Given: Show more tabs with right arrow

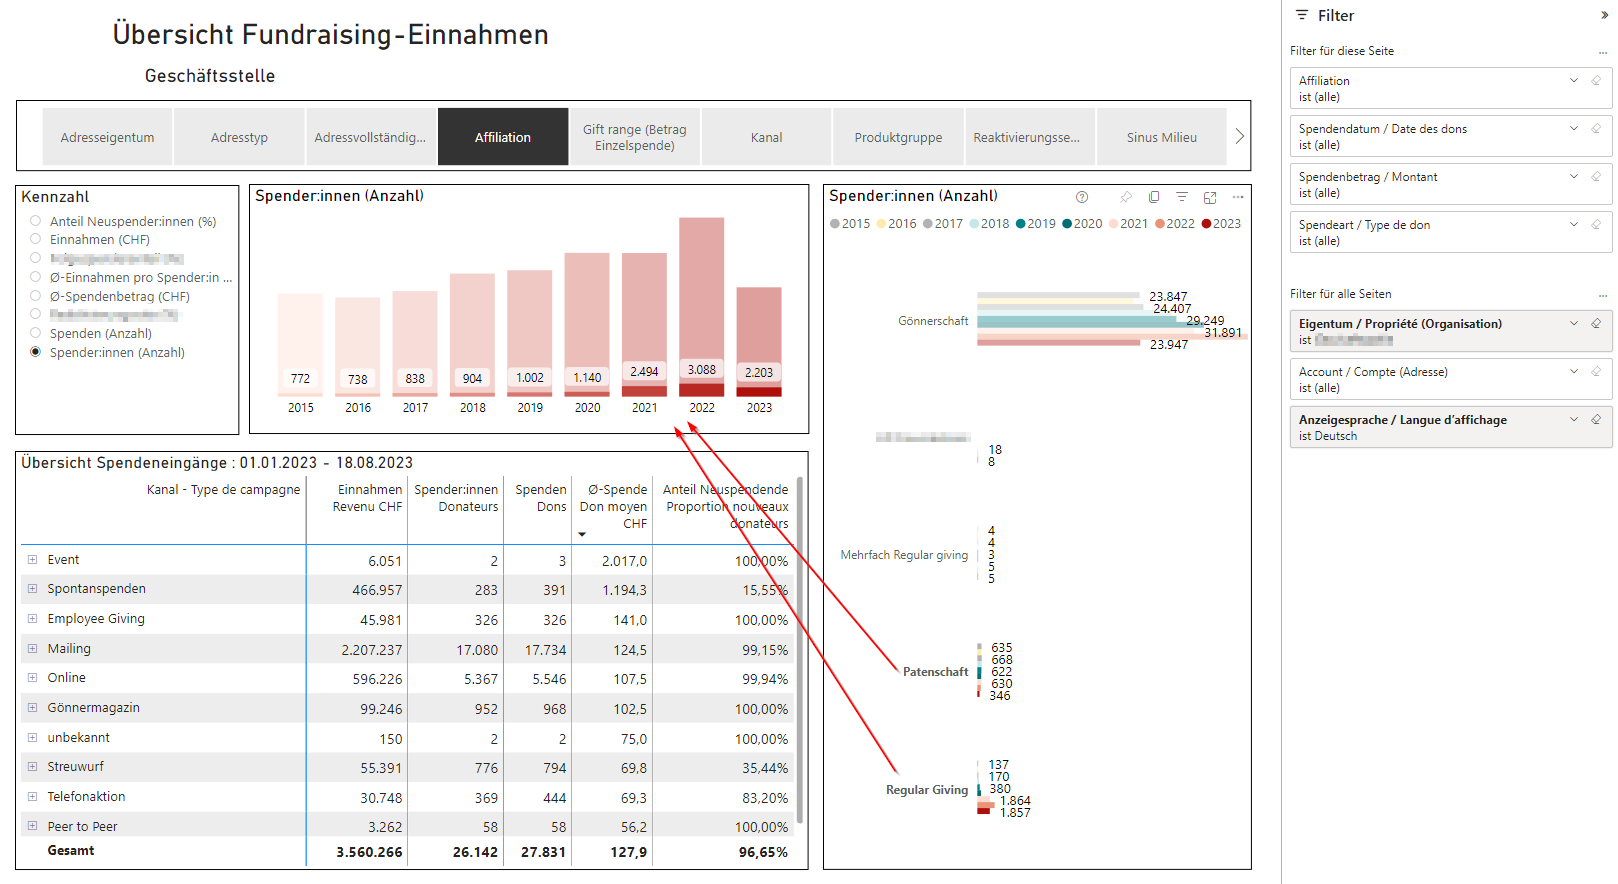Looking at the screenshot, I should pos(1240,136).
